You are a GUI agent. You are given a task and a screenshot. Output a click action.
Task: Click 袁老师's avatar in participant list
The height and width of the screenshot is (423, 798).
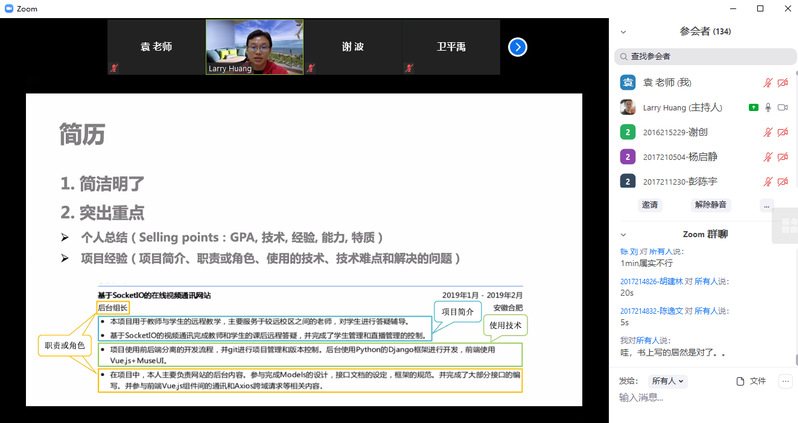[628, 82]
